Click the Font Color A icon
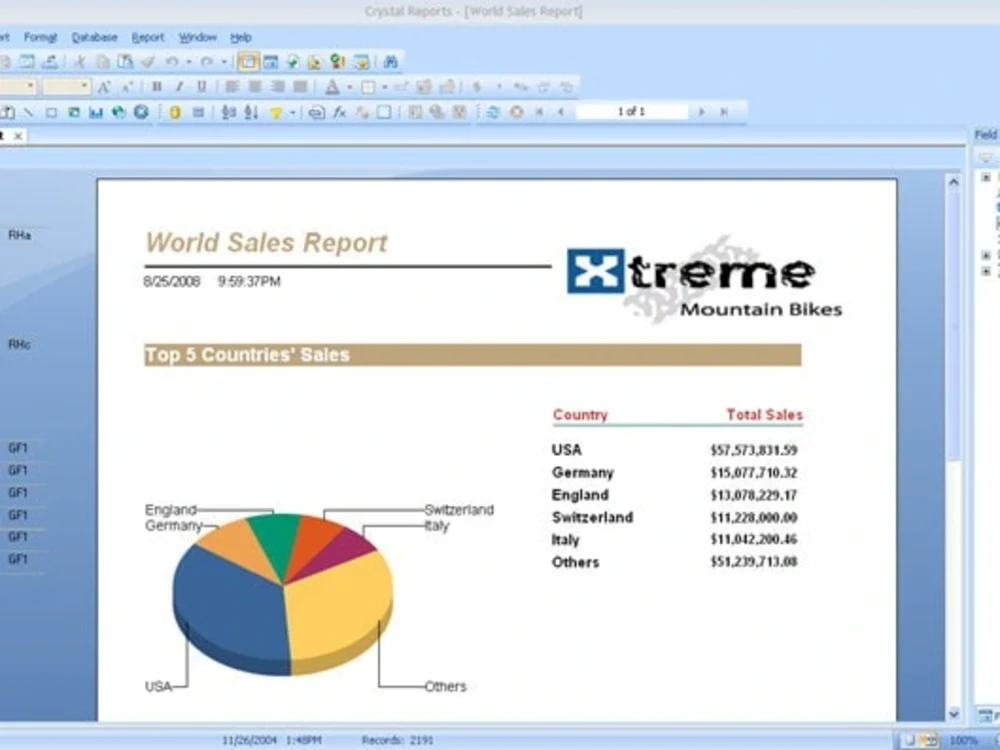 (x=332, y=87)
